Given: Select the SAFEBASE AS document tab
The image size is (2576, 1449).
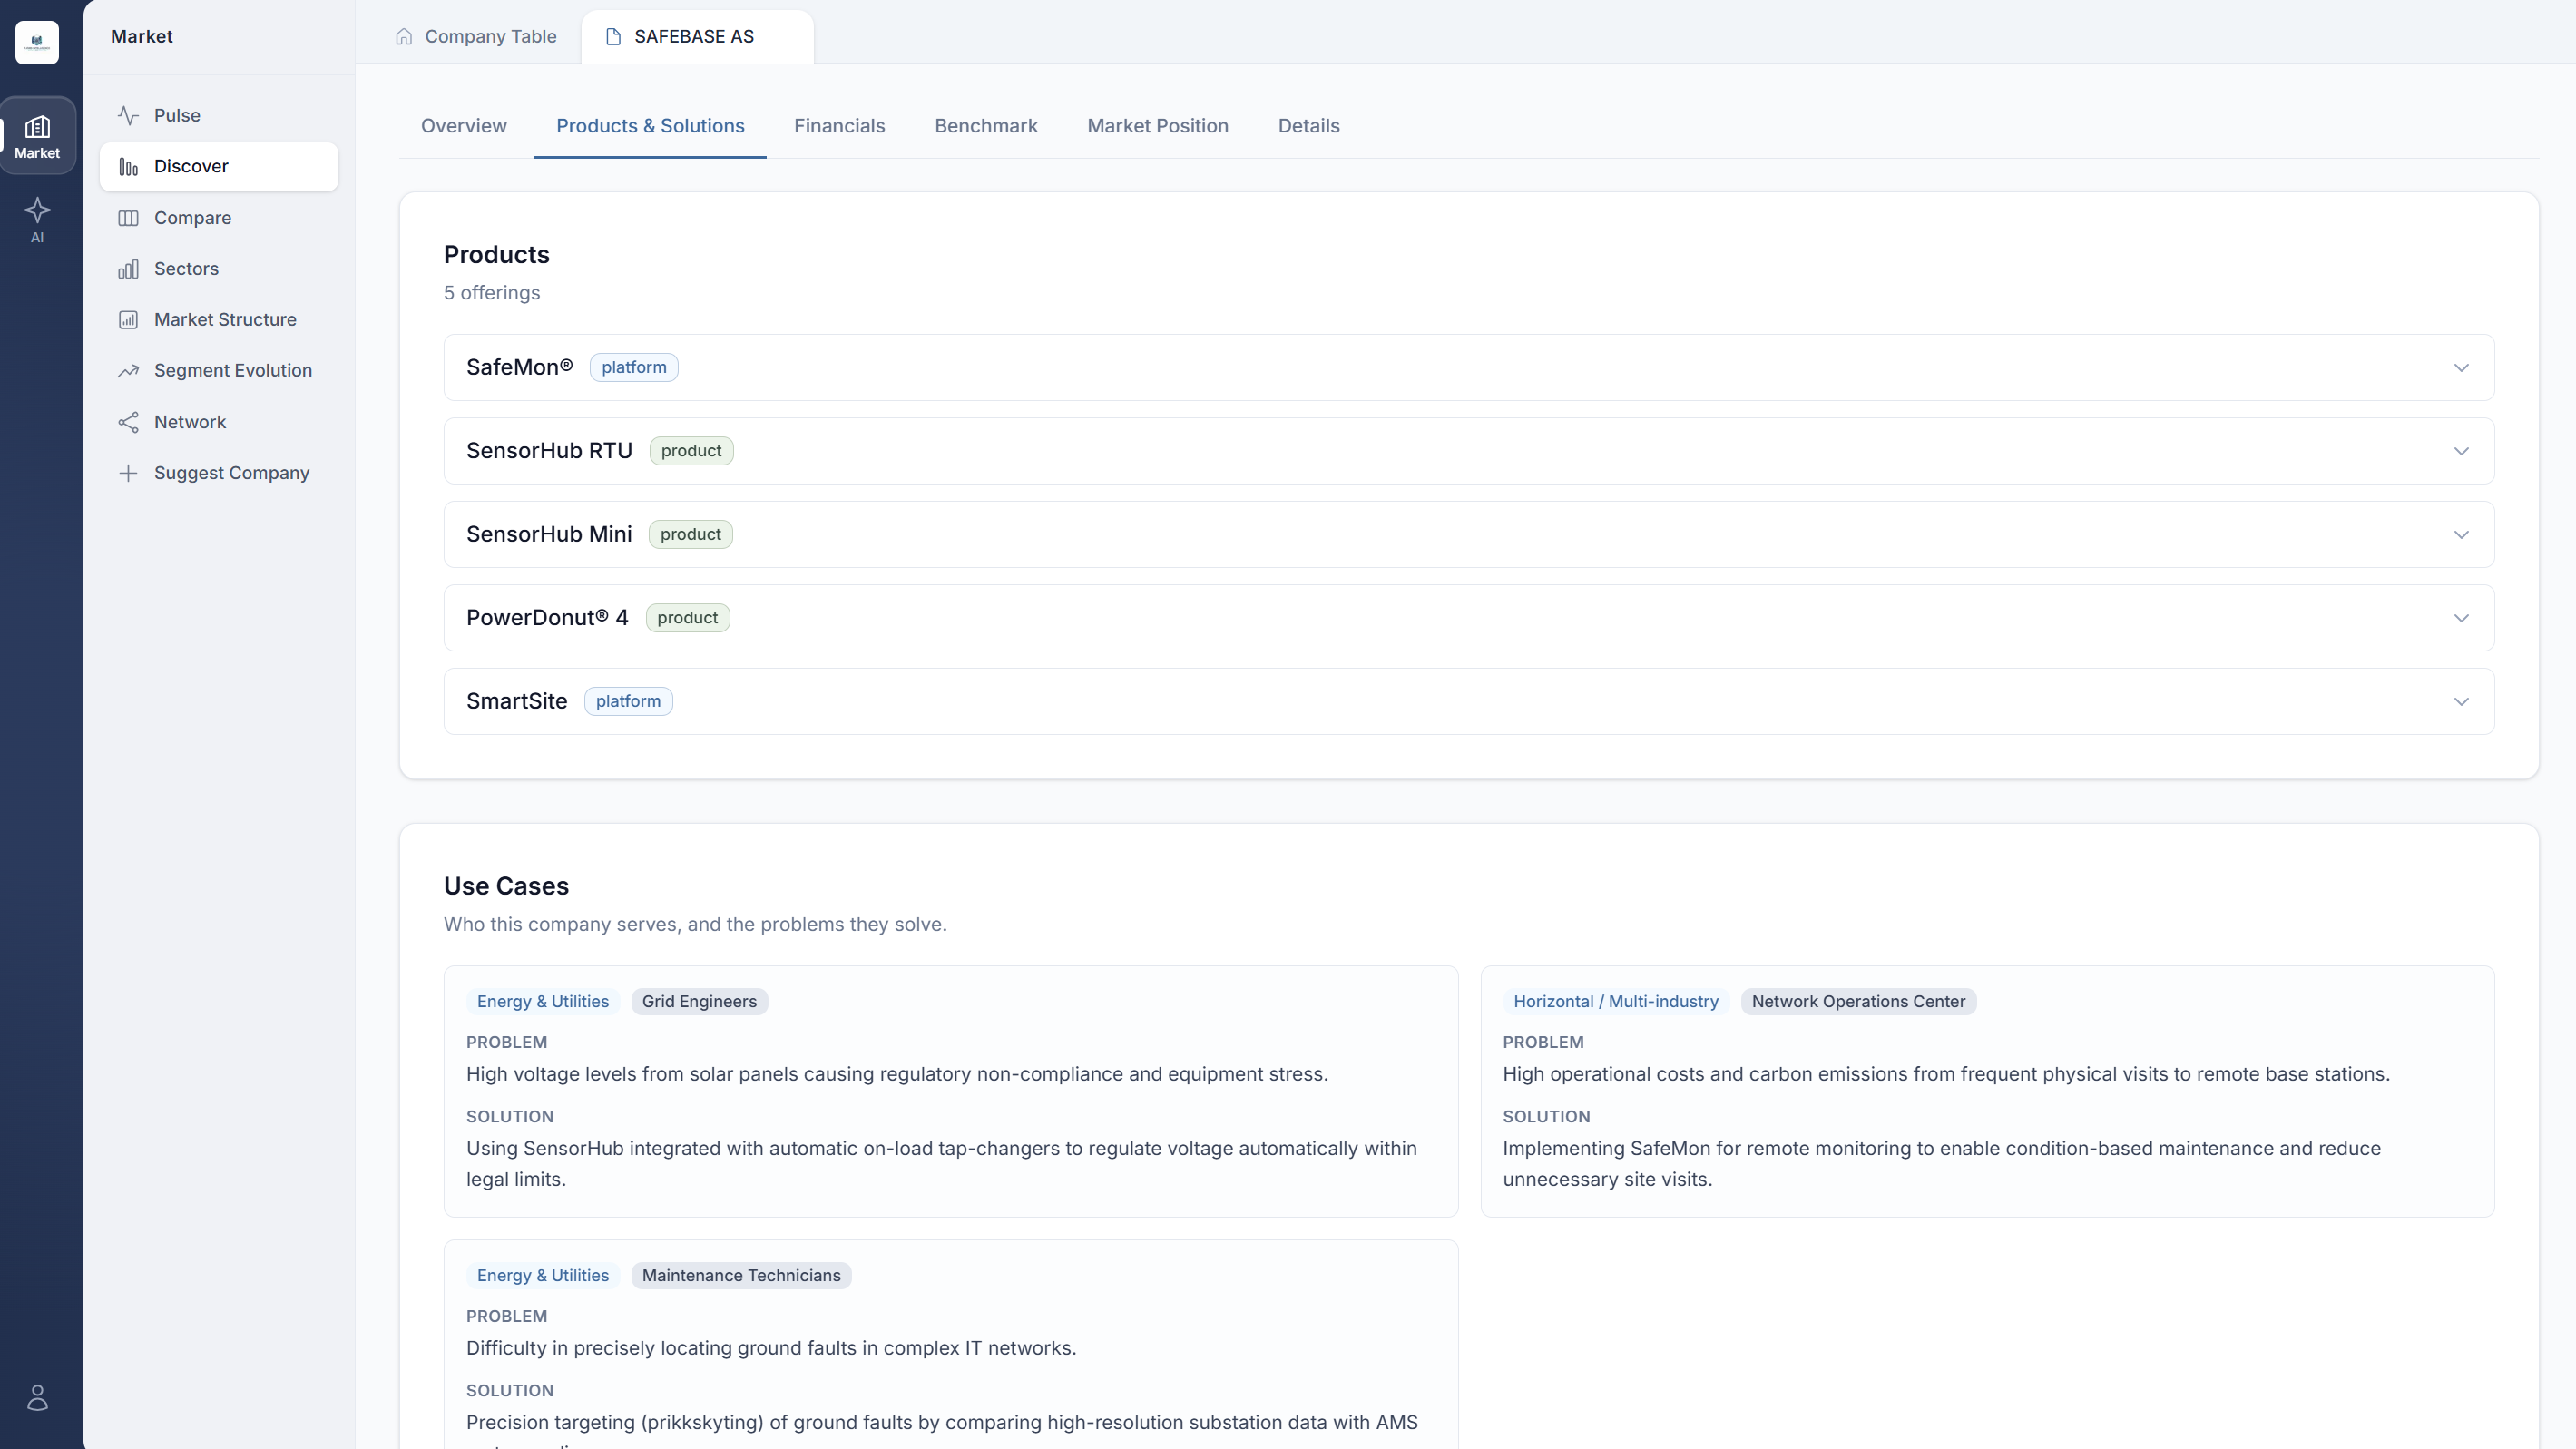Looking at the screenshot, I should point(696,37).
